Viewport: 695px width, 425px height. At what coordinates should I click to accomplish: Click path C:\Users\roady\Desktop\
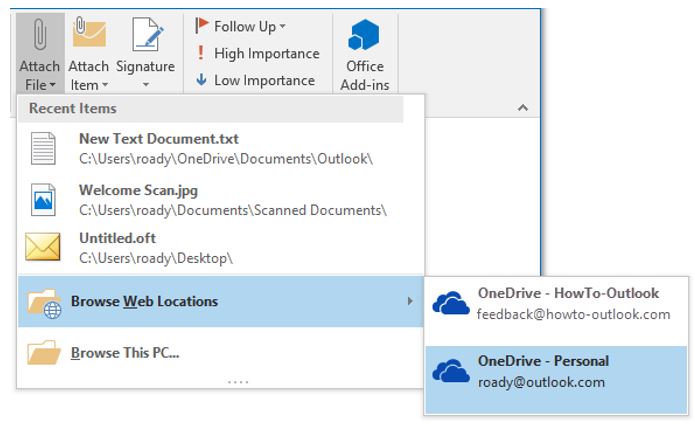(x=156, y=258)
